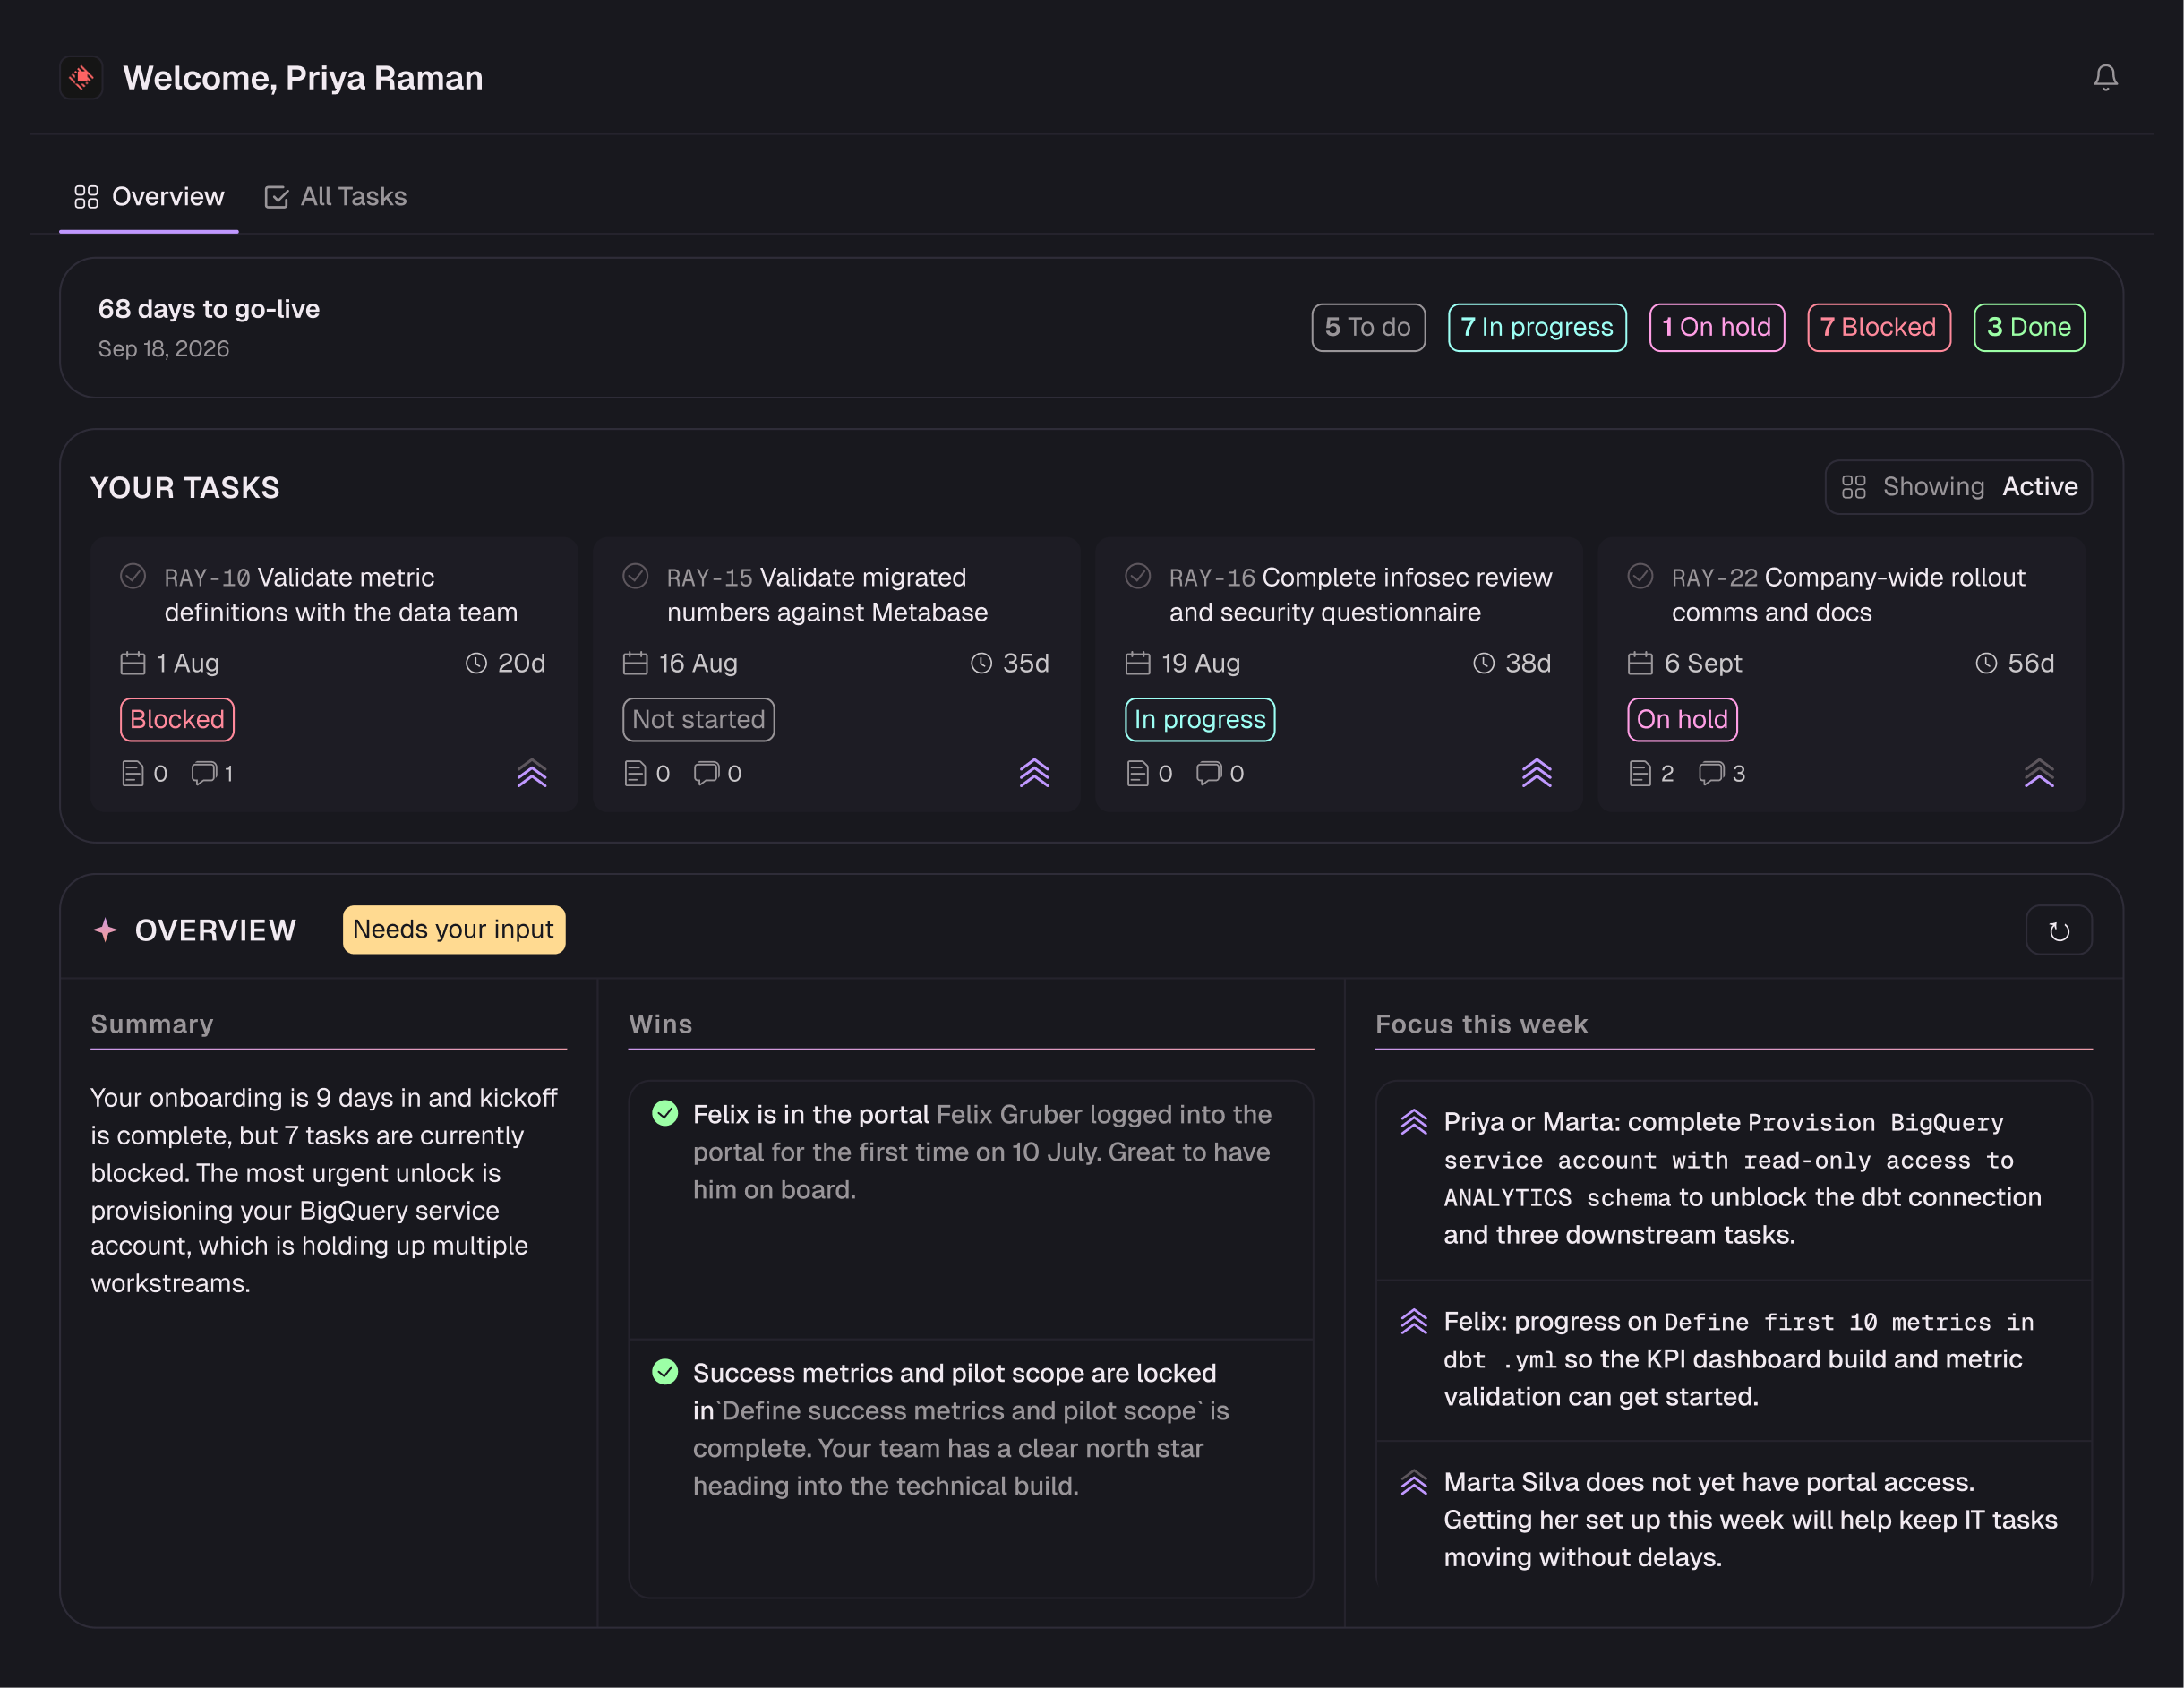Click clock icon beside 20d
This screenshot has height=1688, width=2184.
point(476,663)
